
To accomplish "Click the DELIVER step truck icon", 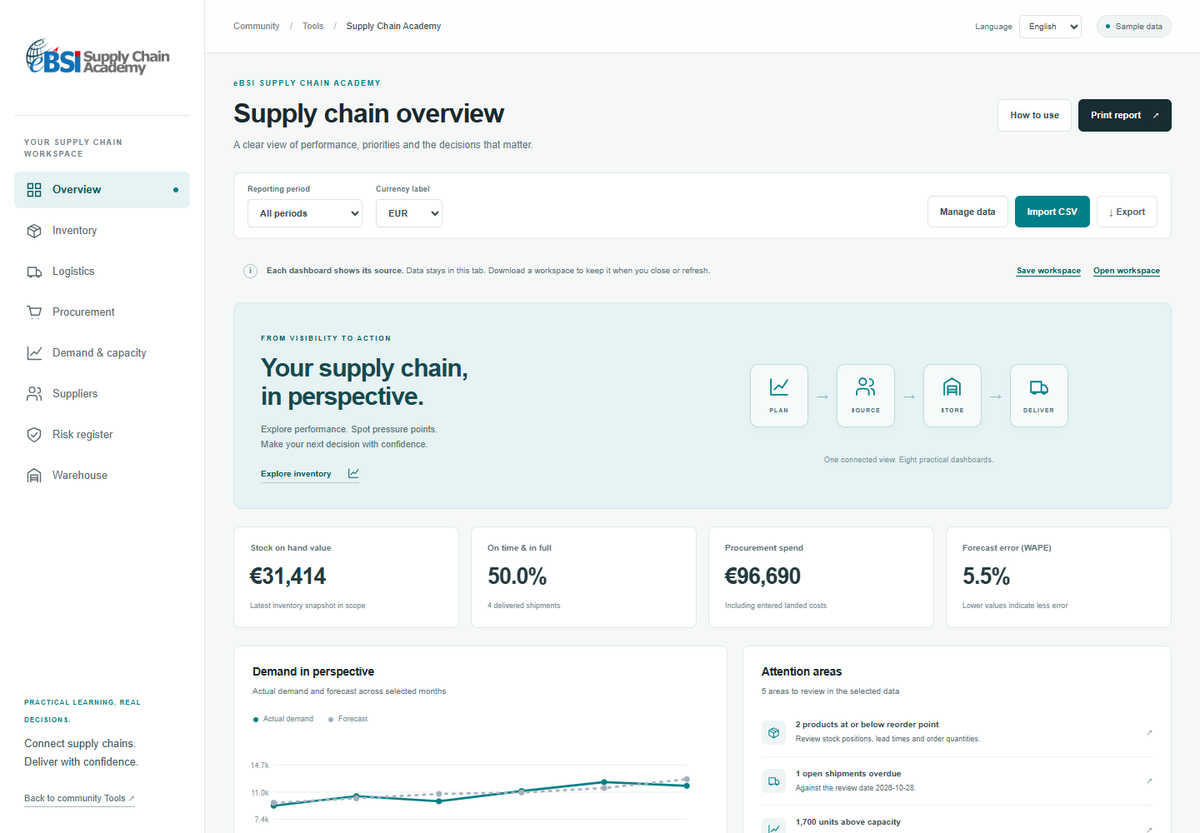I will pyautogui.click(x=1039, y=387).
